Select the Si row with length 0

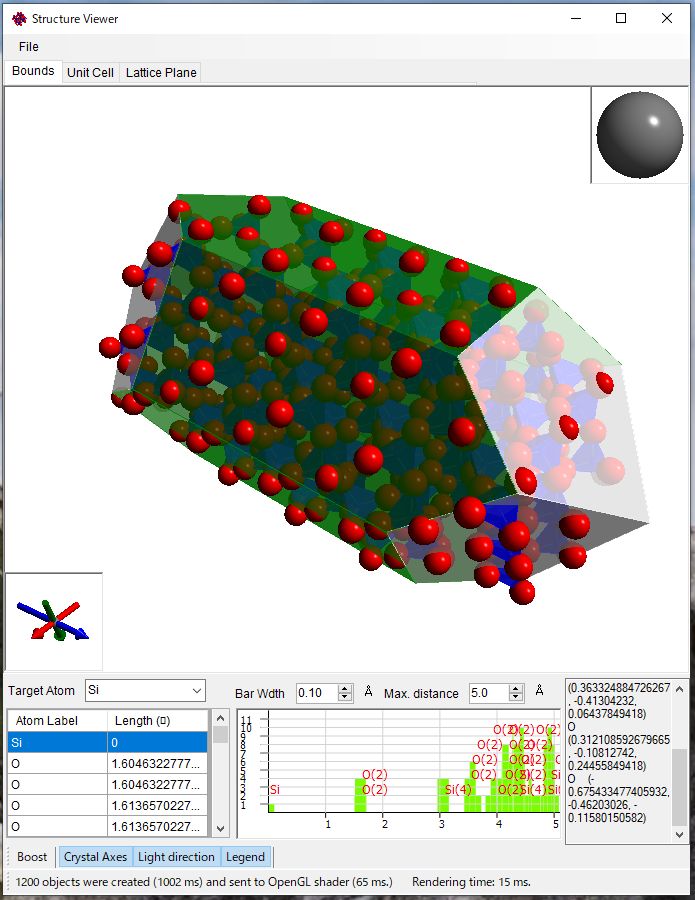[x=107, y=742]
